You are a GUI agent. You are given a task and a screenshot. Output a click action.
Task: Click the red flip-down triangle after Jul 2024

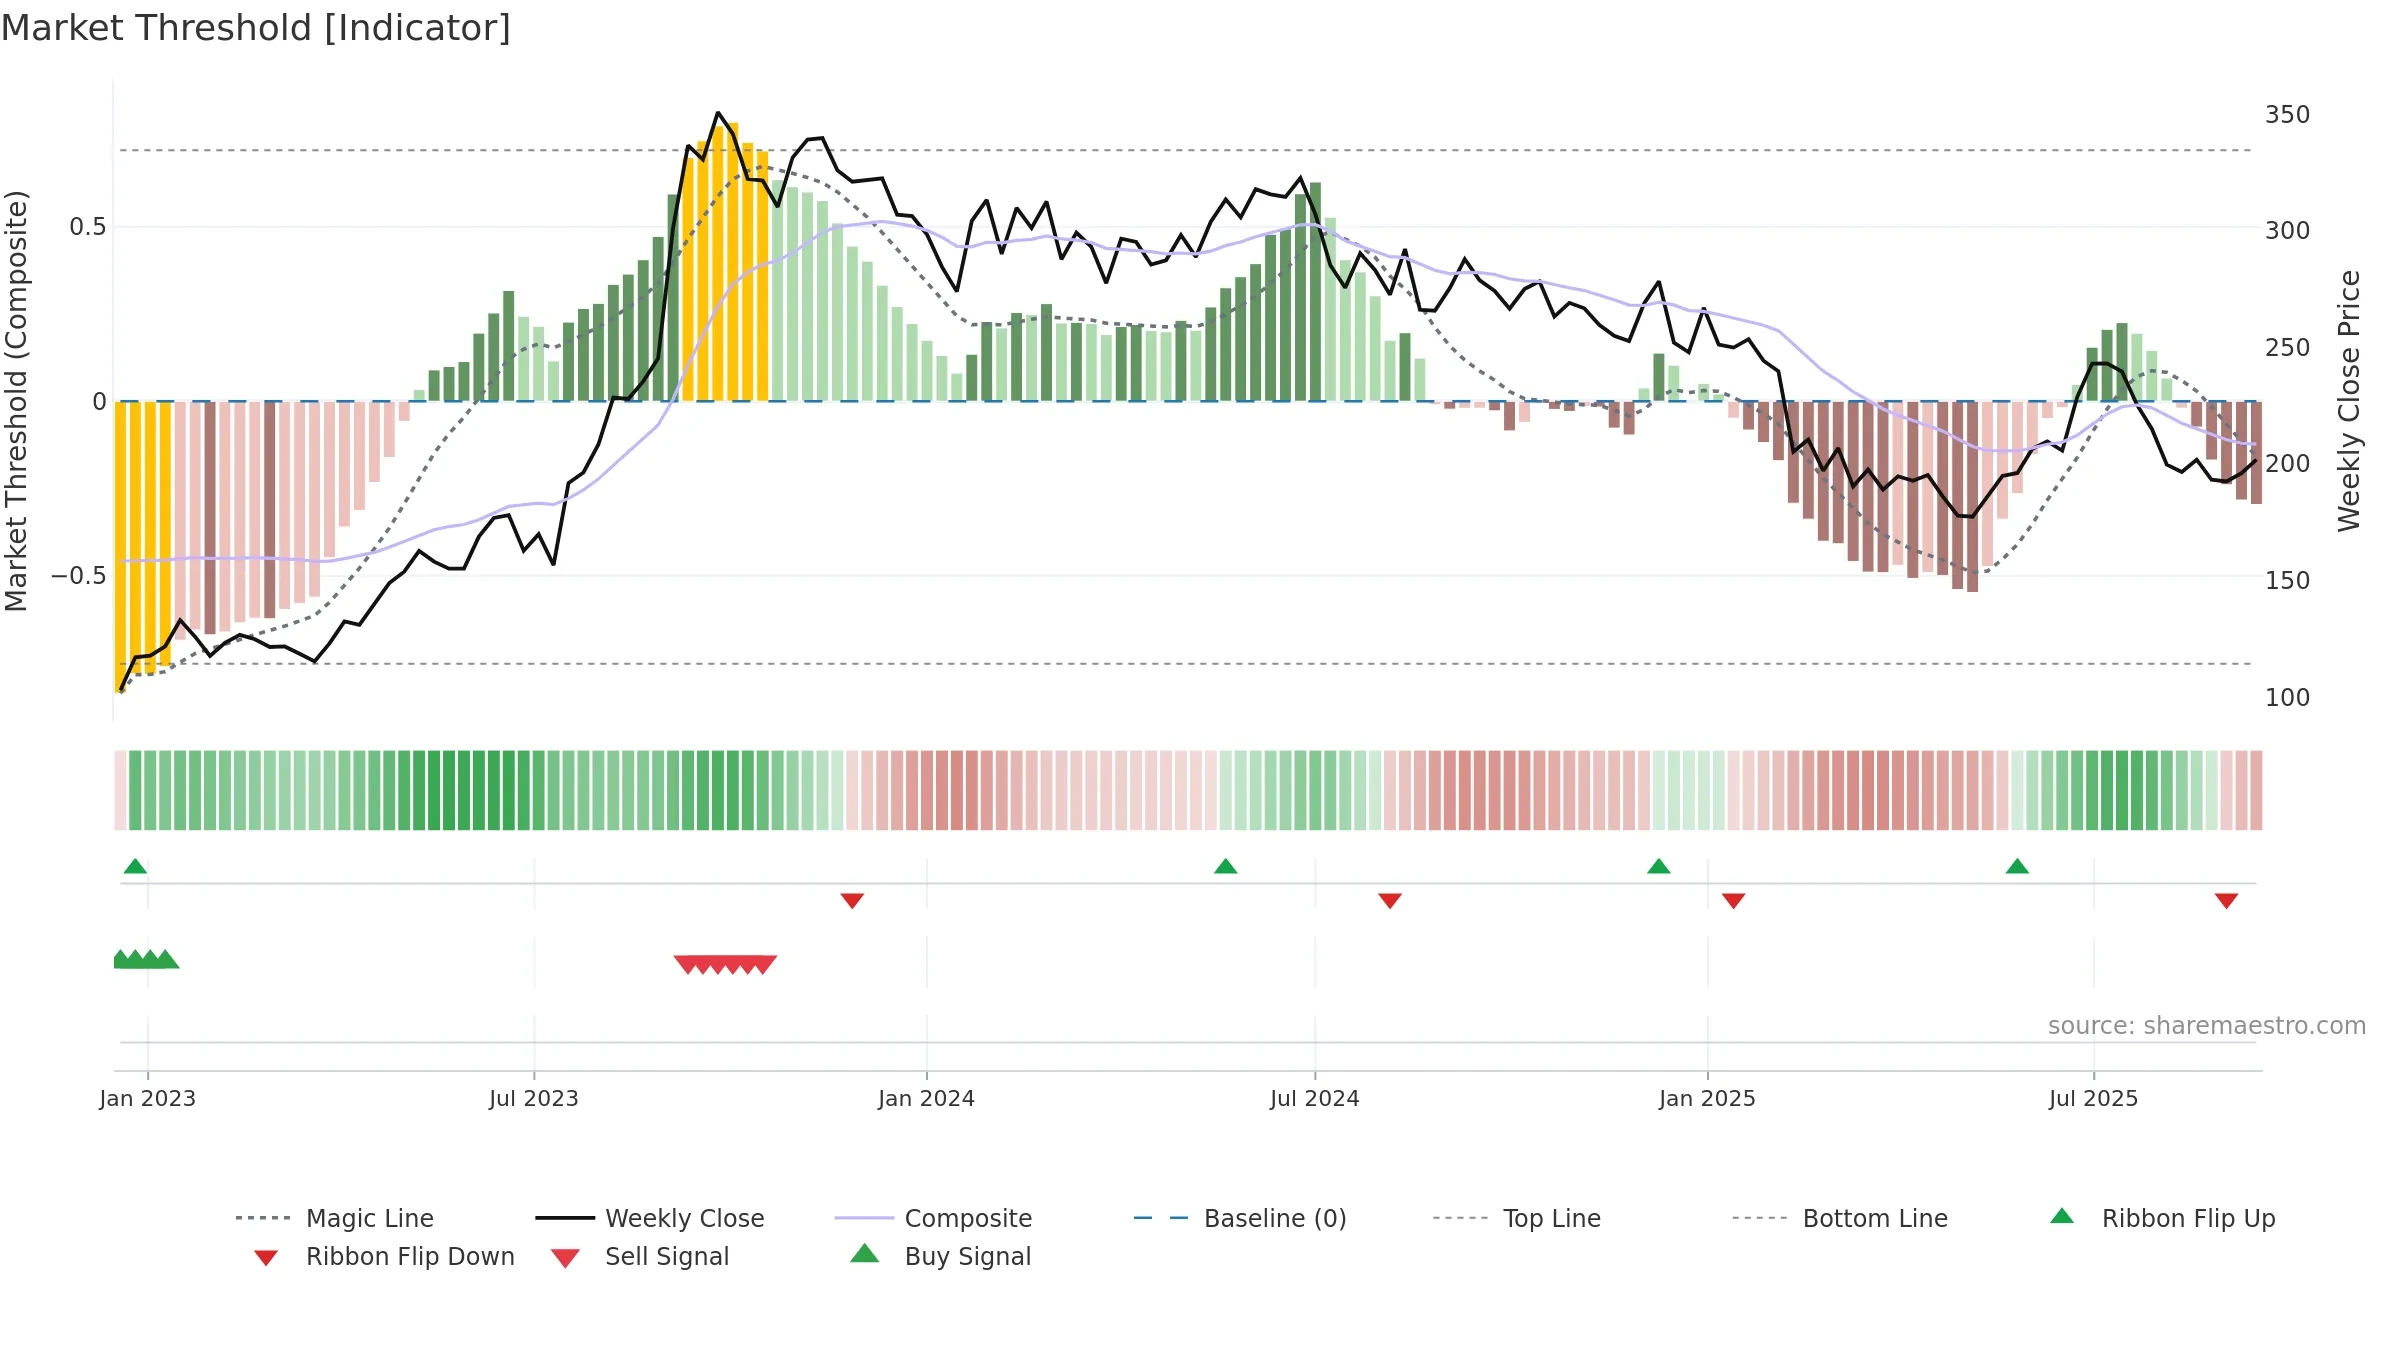point(1390,901)
